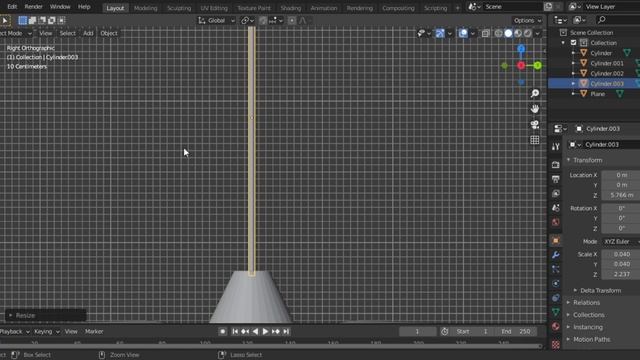Open the Modifiers wrench tab icon
The height and width of the screenshot is (360, 640).
tap(556, 255)
